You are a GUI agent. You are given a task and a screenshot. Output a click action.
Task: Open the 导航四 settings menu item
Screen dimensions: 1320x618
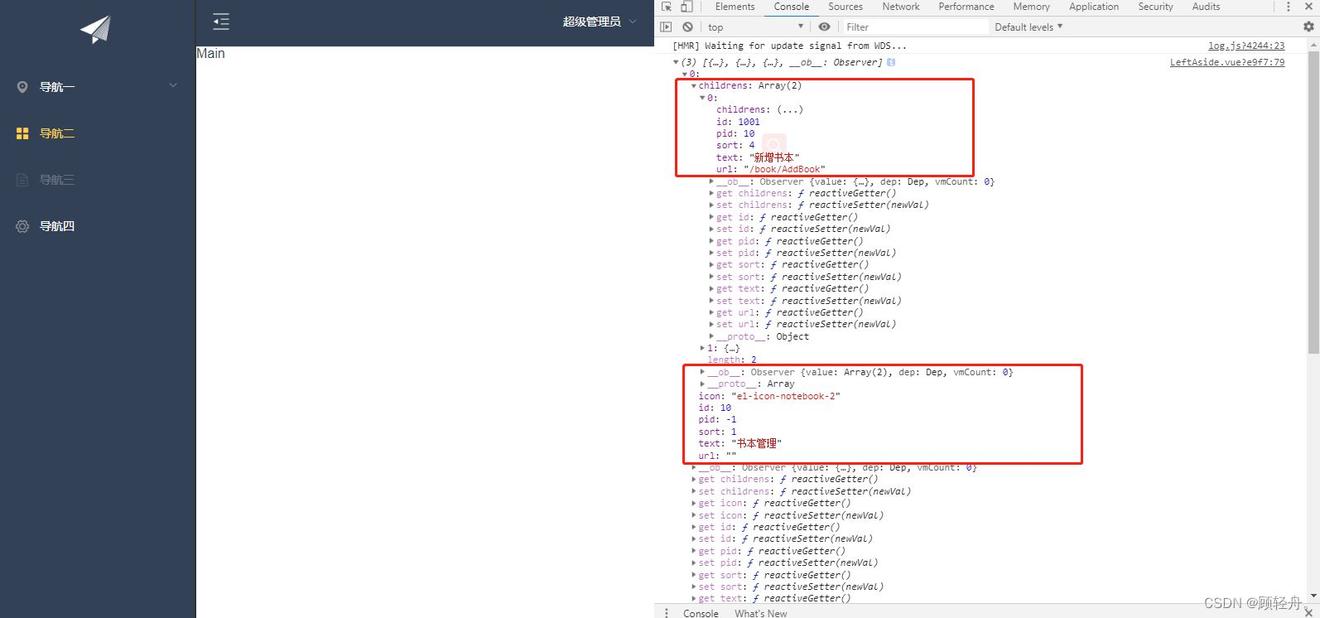[x=57, y=226]
